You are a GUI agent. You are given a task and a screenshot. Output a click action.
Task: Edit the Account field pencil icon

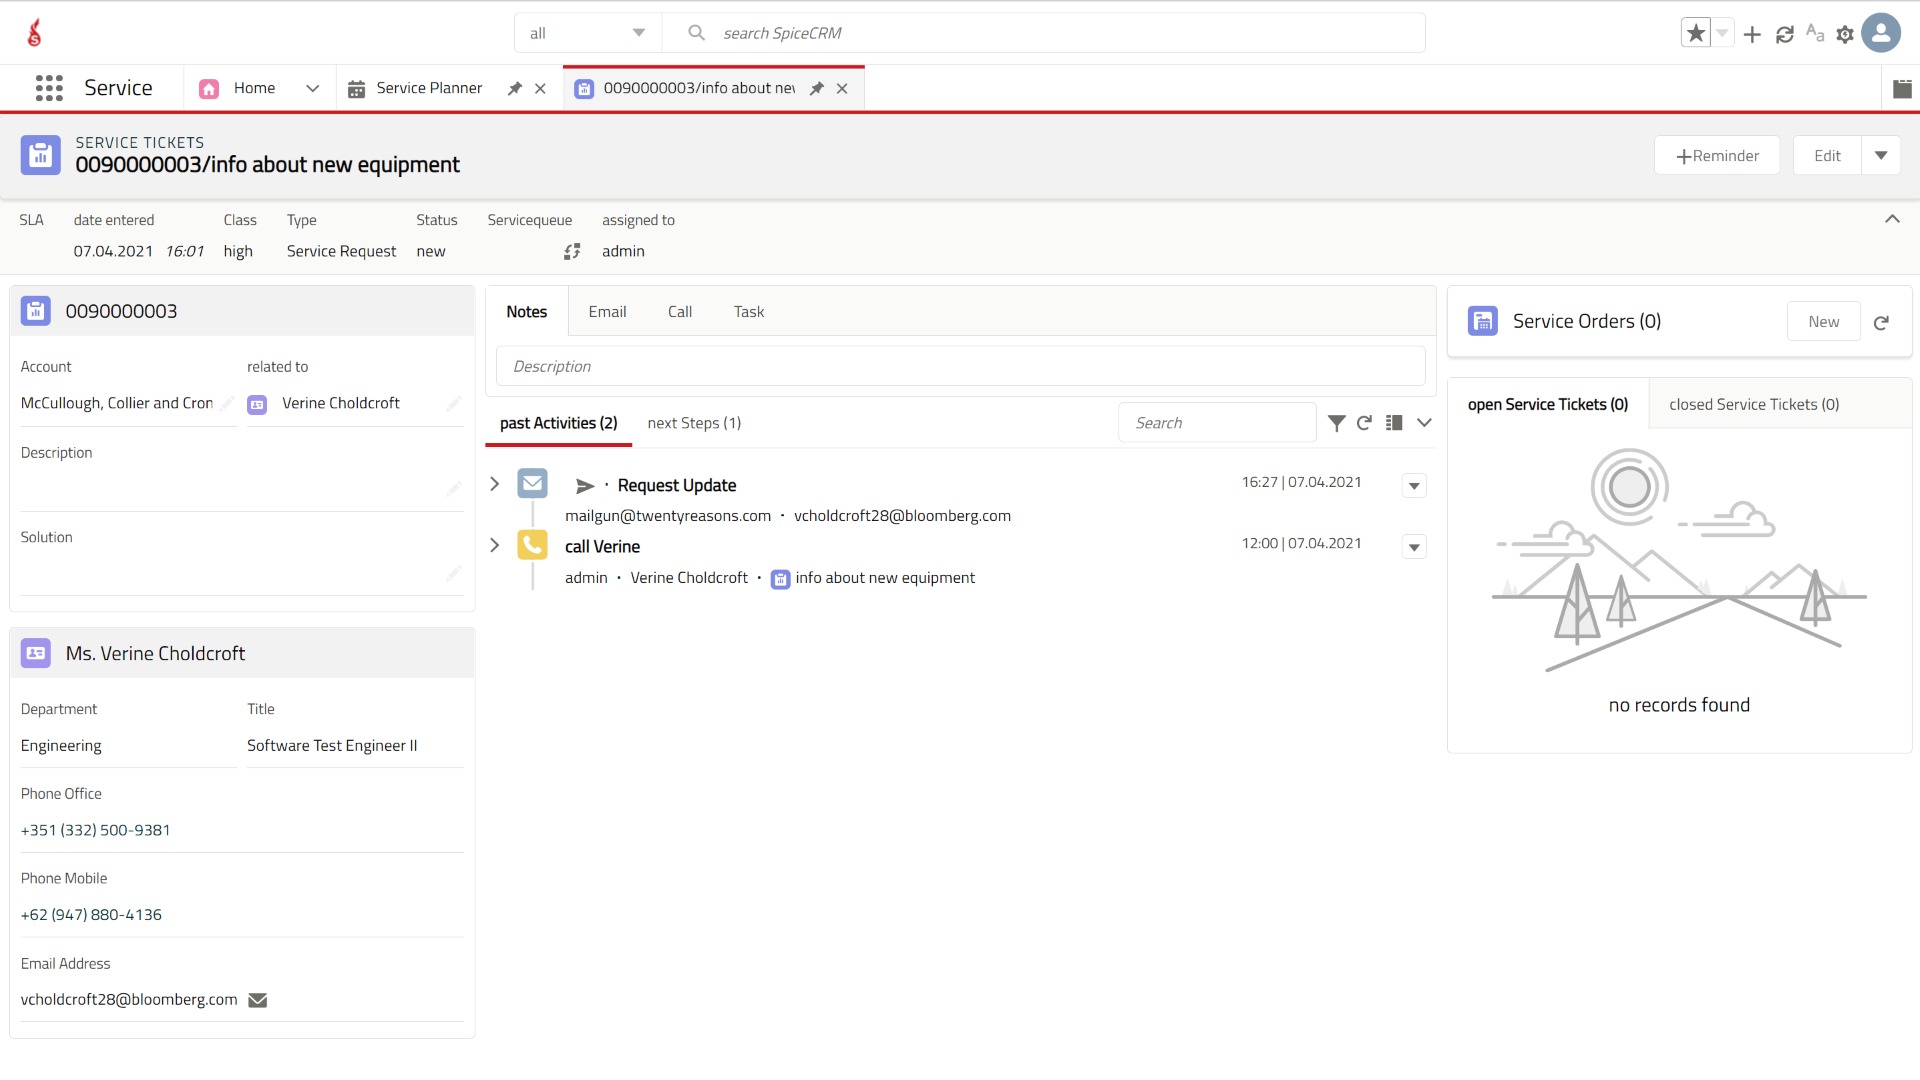click(227, 403)
